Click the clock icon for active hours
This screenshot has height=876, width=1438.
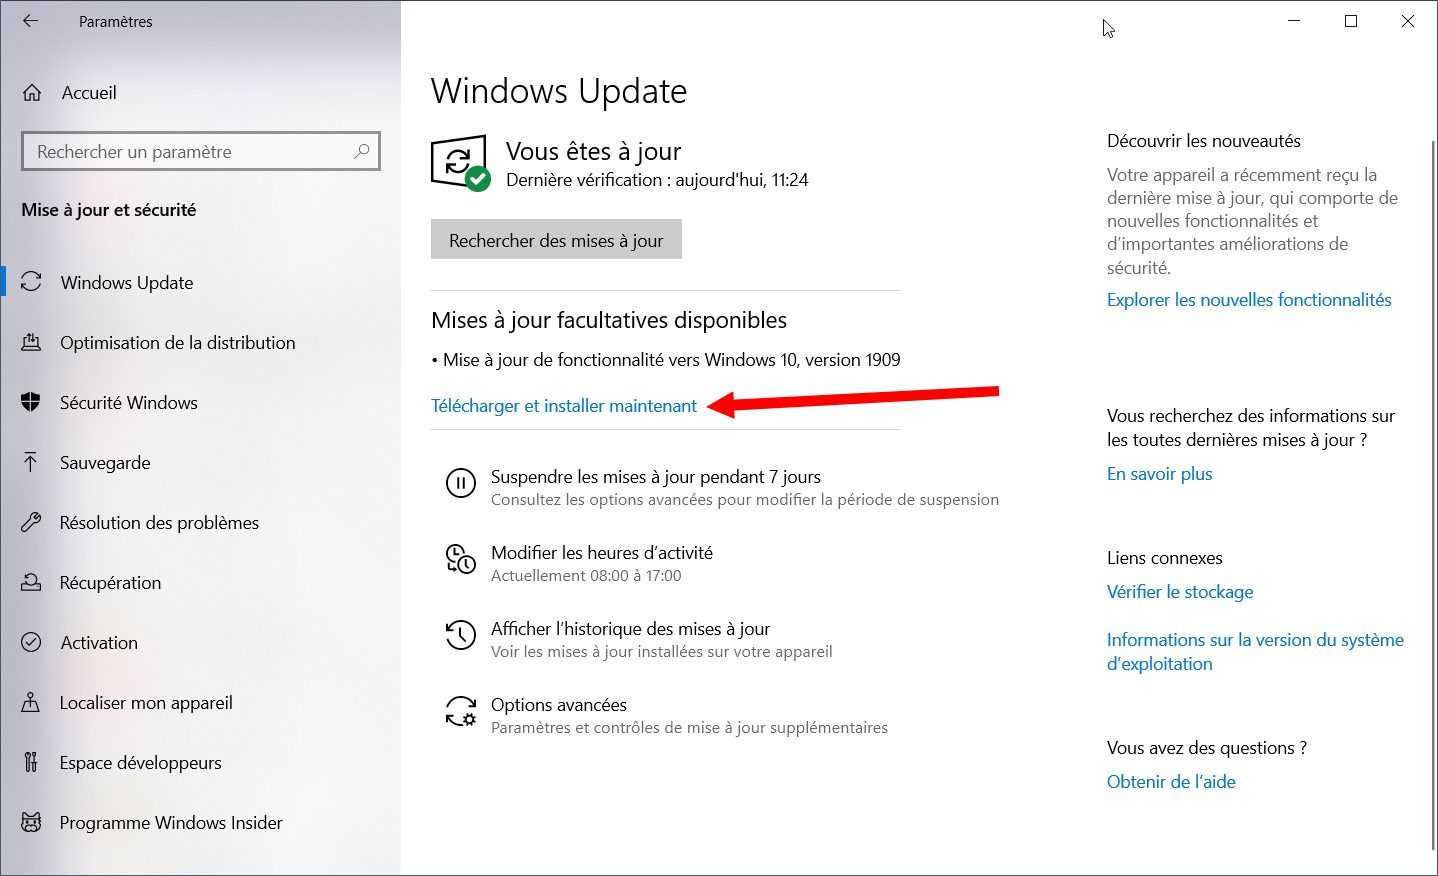(460, 559)
